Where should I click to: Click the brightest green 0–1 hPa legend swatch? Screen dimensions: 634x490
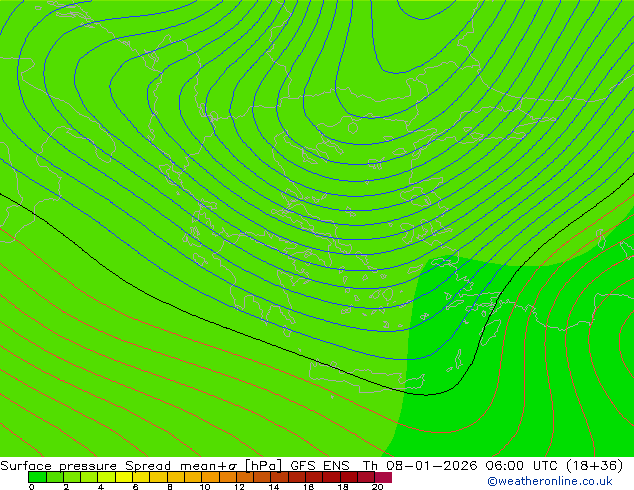pos(37,477)
